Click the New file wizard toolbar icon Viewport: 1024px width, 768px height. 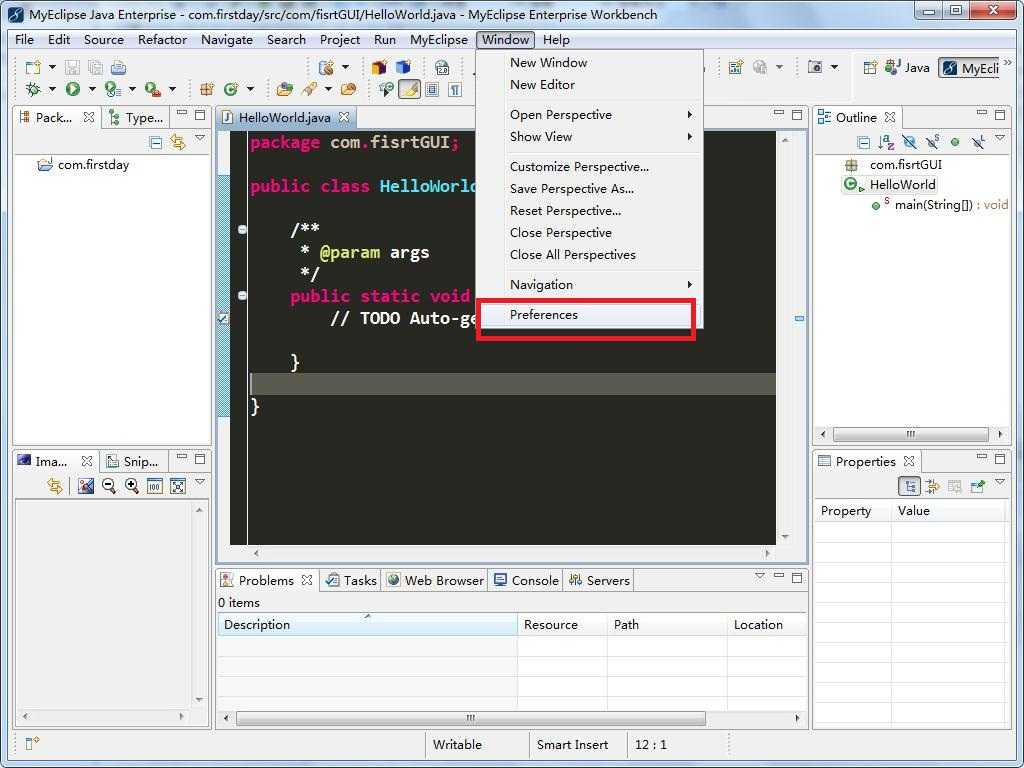pos(33,67)
